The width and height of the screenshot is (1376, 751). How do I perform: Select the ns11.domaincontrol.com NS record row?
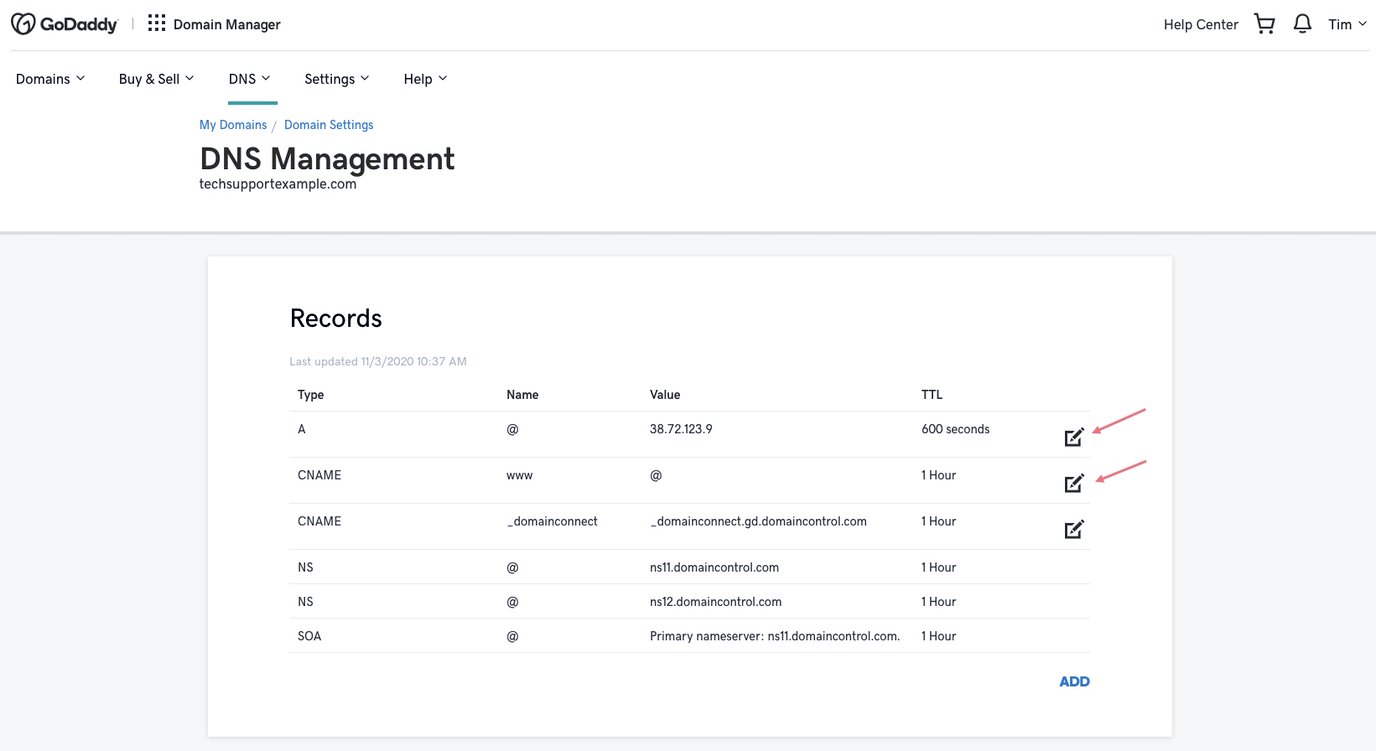click(x=688, y=567)
